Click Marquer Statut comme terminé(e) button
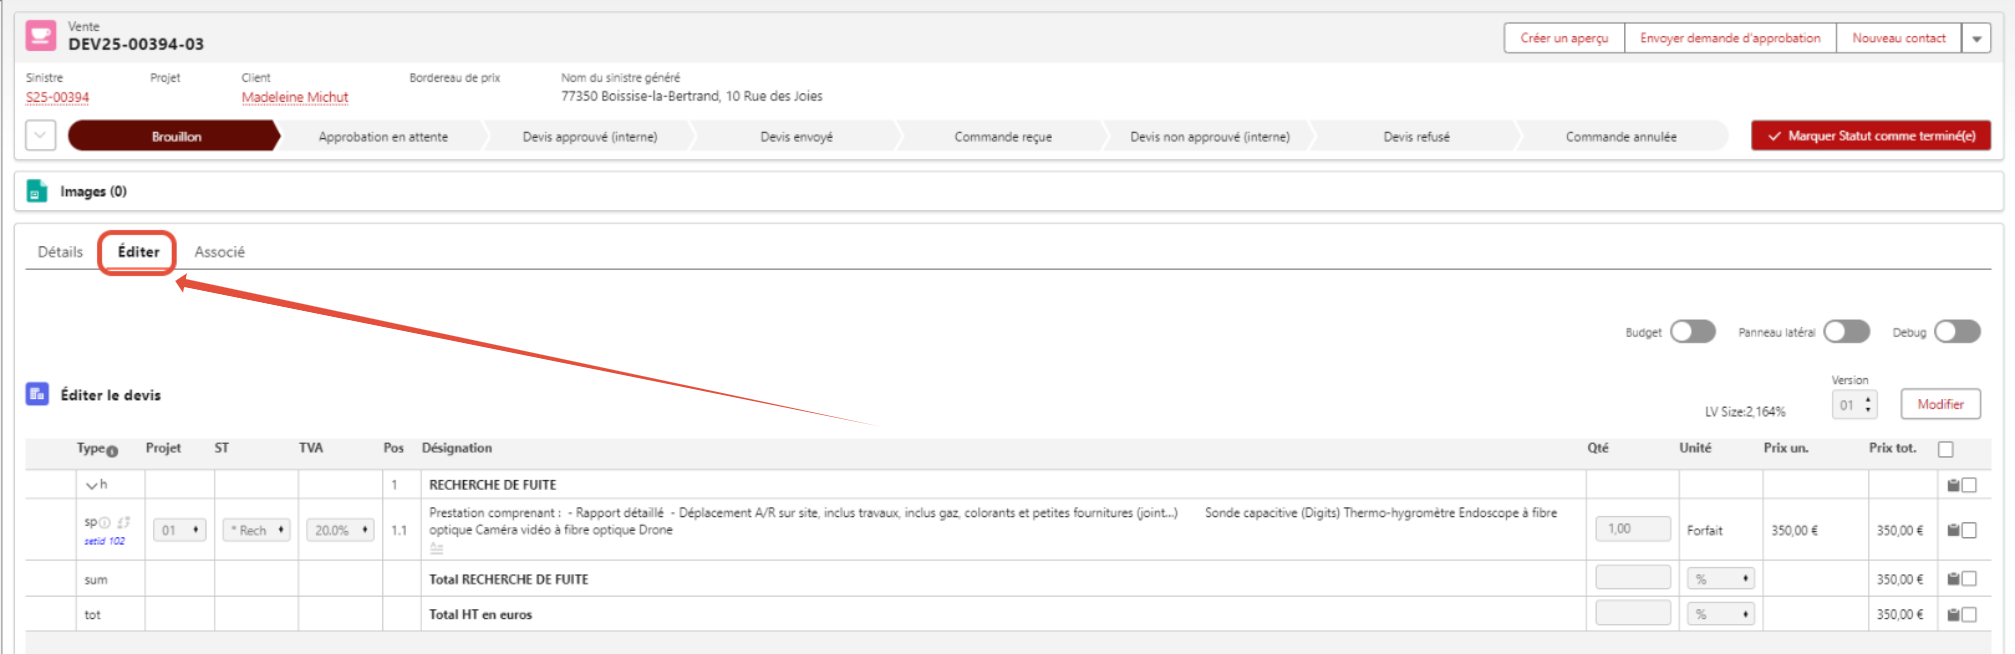Screen dimensions: 2015x654 (x=1871, y=136)
